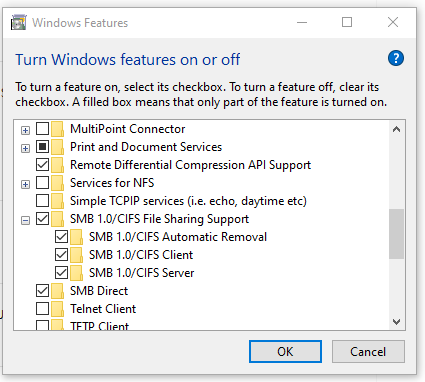Click the SMB 1.0/CIFS Server folder icon
The image size is (425, 382).
76,273
